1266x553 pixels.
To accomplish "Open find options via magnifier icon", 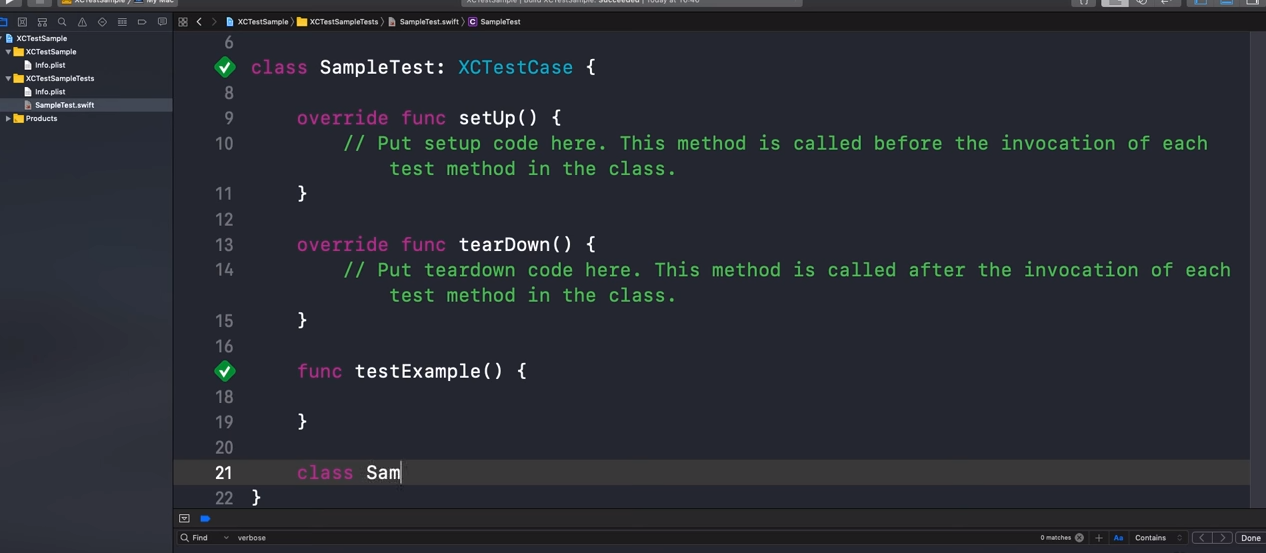I will [x=184, y=538].
